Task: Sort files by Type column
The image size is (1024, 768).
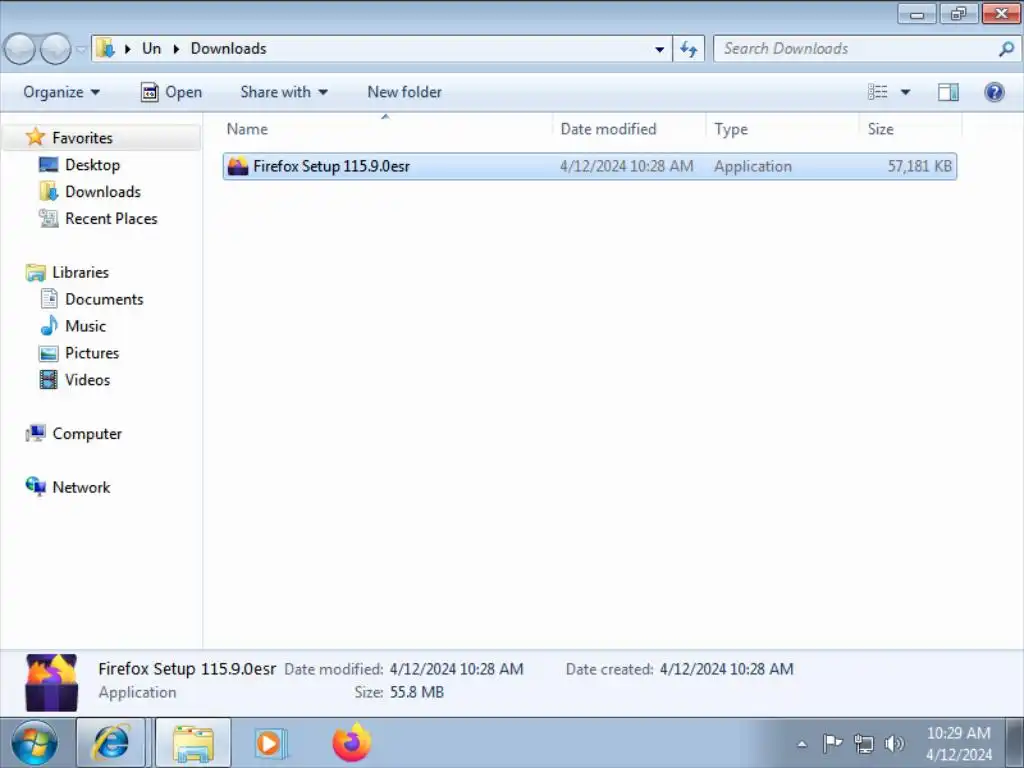Action: (782, 129)
